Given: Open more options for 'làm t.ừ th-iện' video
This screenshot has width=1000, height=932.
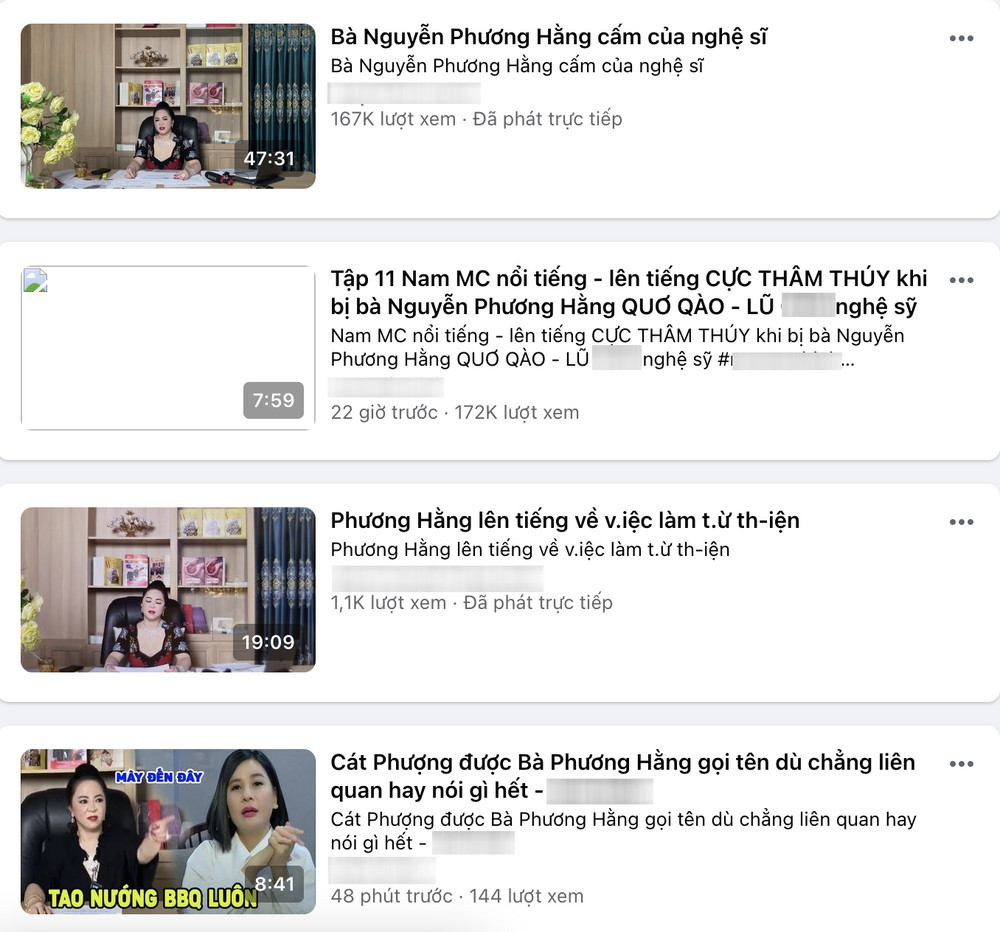Looking at the screenshot, I should (961, 522).
